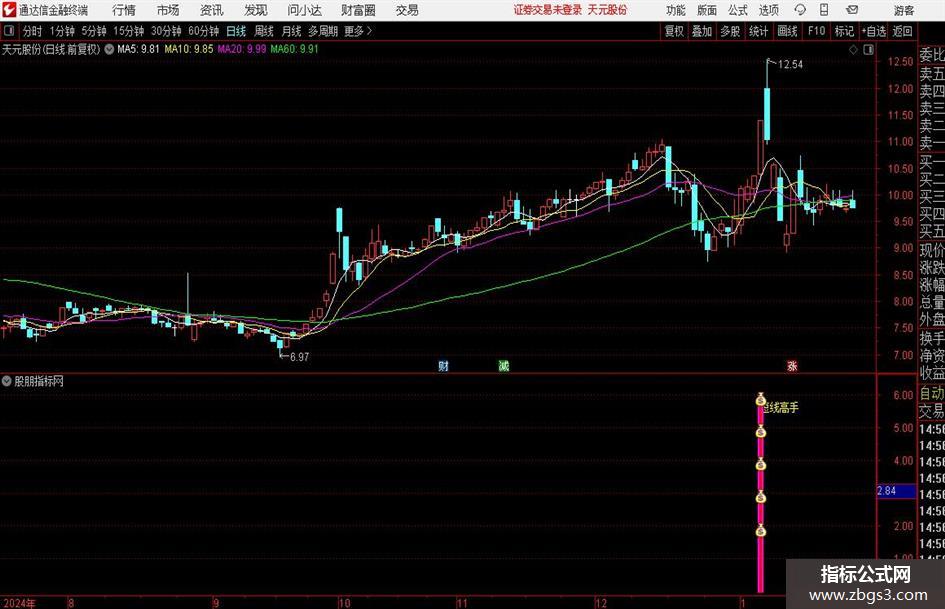Toggle the right panel layout icon
The image size is (945, 609).
[x=868, y=50]
